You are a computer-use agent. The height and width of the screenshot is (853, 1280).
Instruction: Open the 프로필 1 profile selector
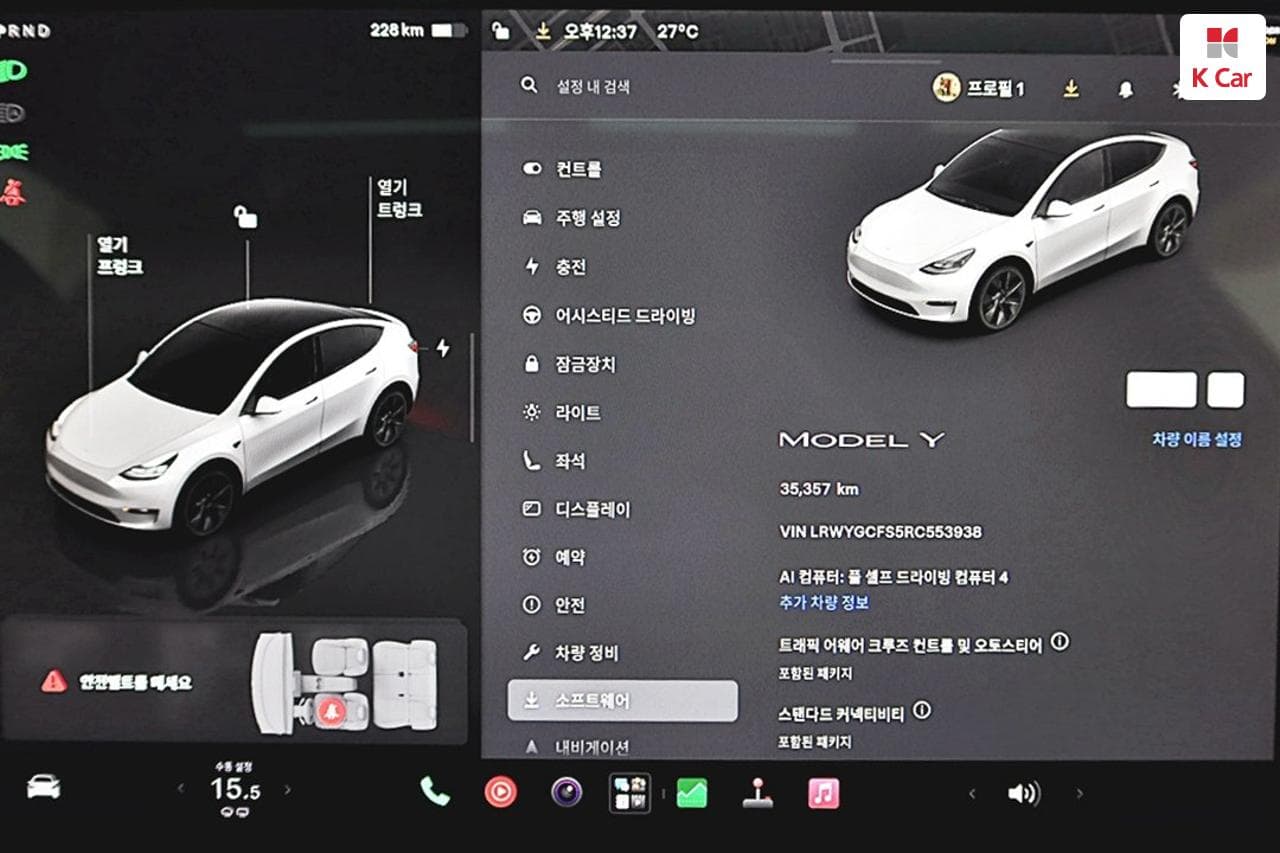coord(979,88)
